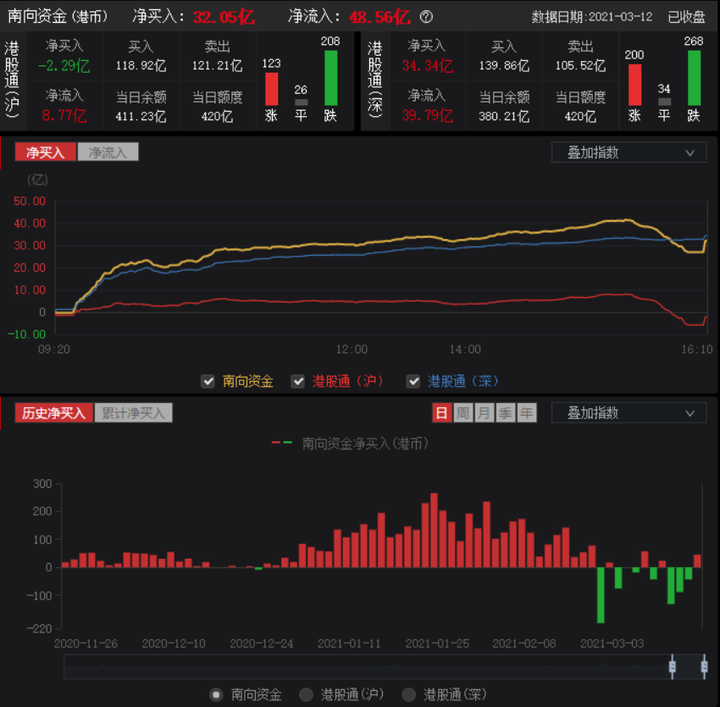Screen dimensions: 720x707
Task: Click the 39.79亿 net inflow value
Action: pos(428,116)
